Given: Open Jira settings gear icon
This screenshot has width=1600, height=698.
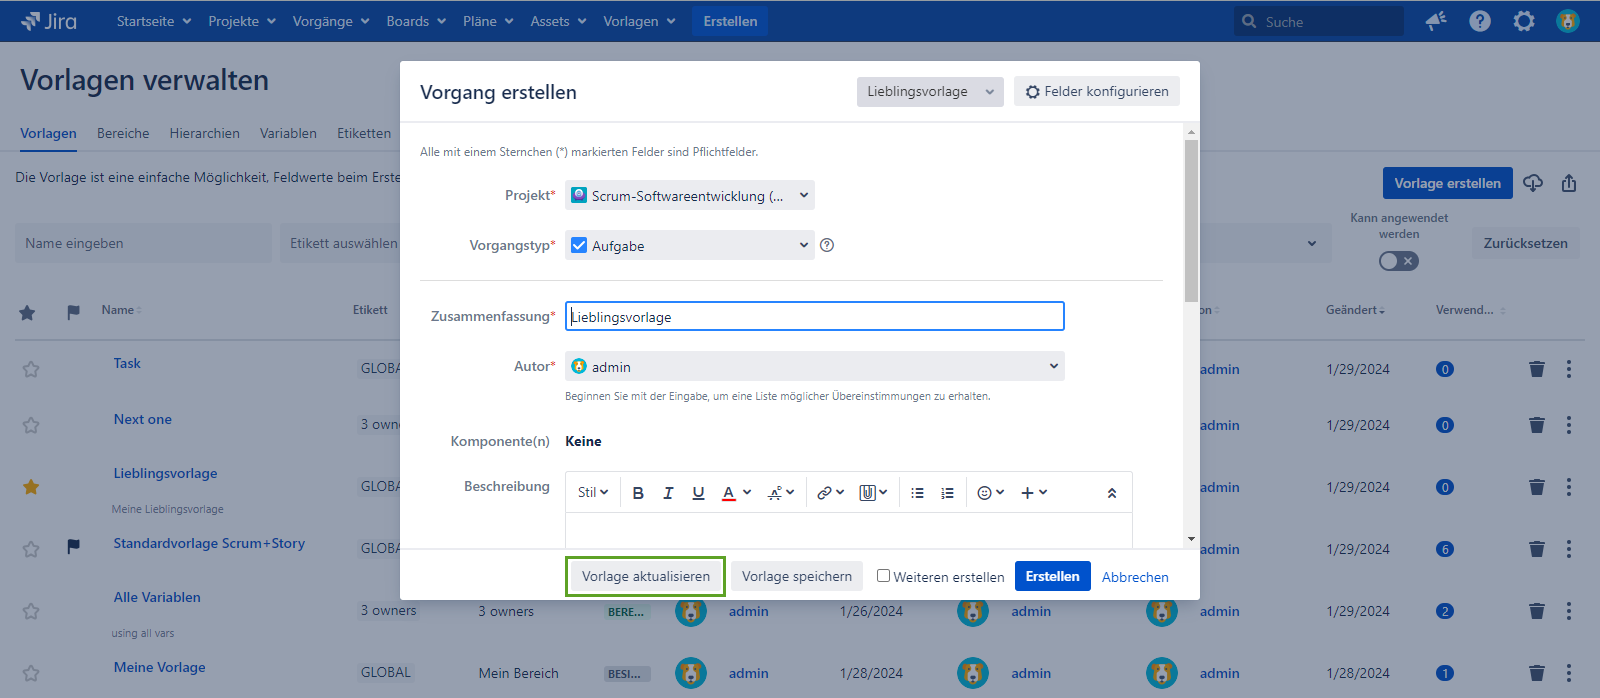Looking at the screenshot, I should coord(1523,21).
